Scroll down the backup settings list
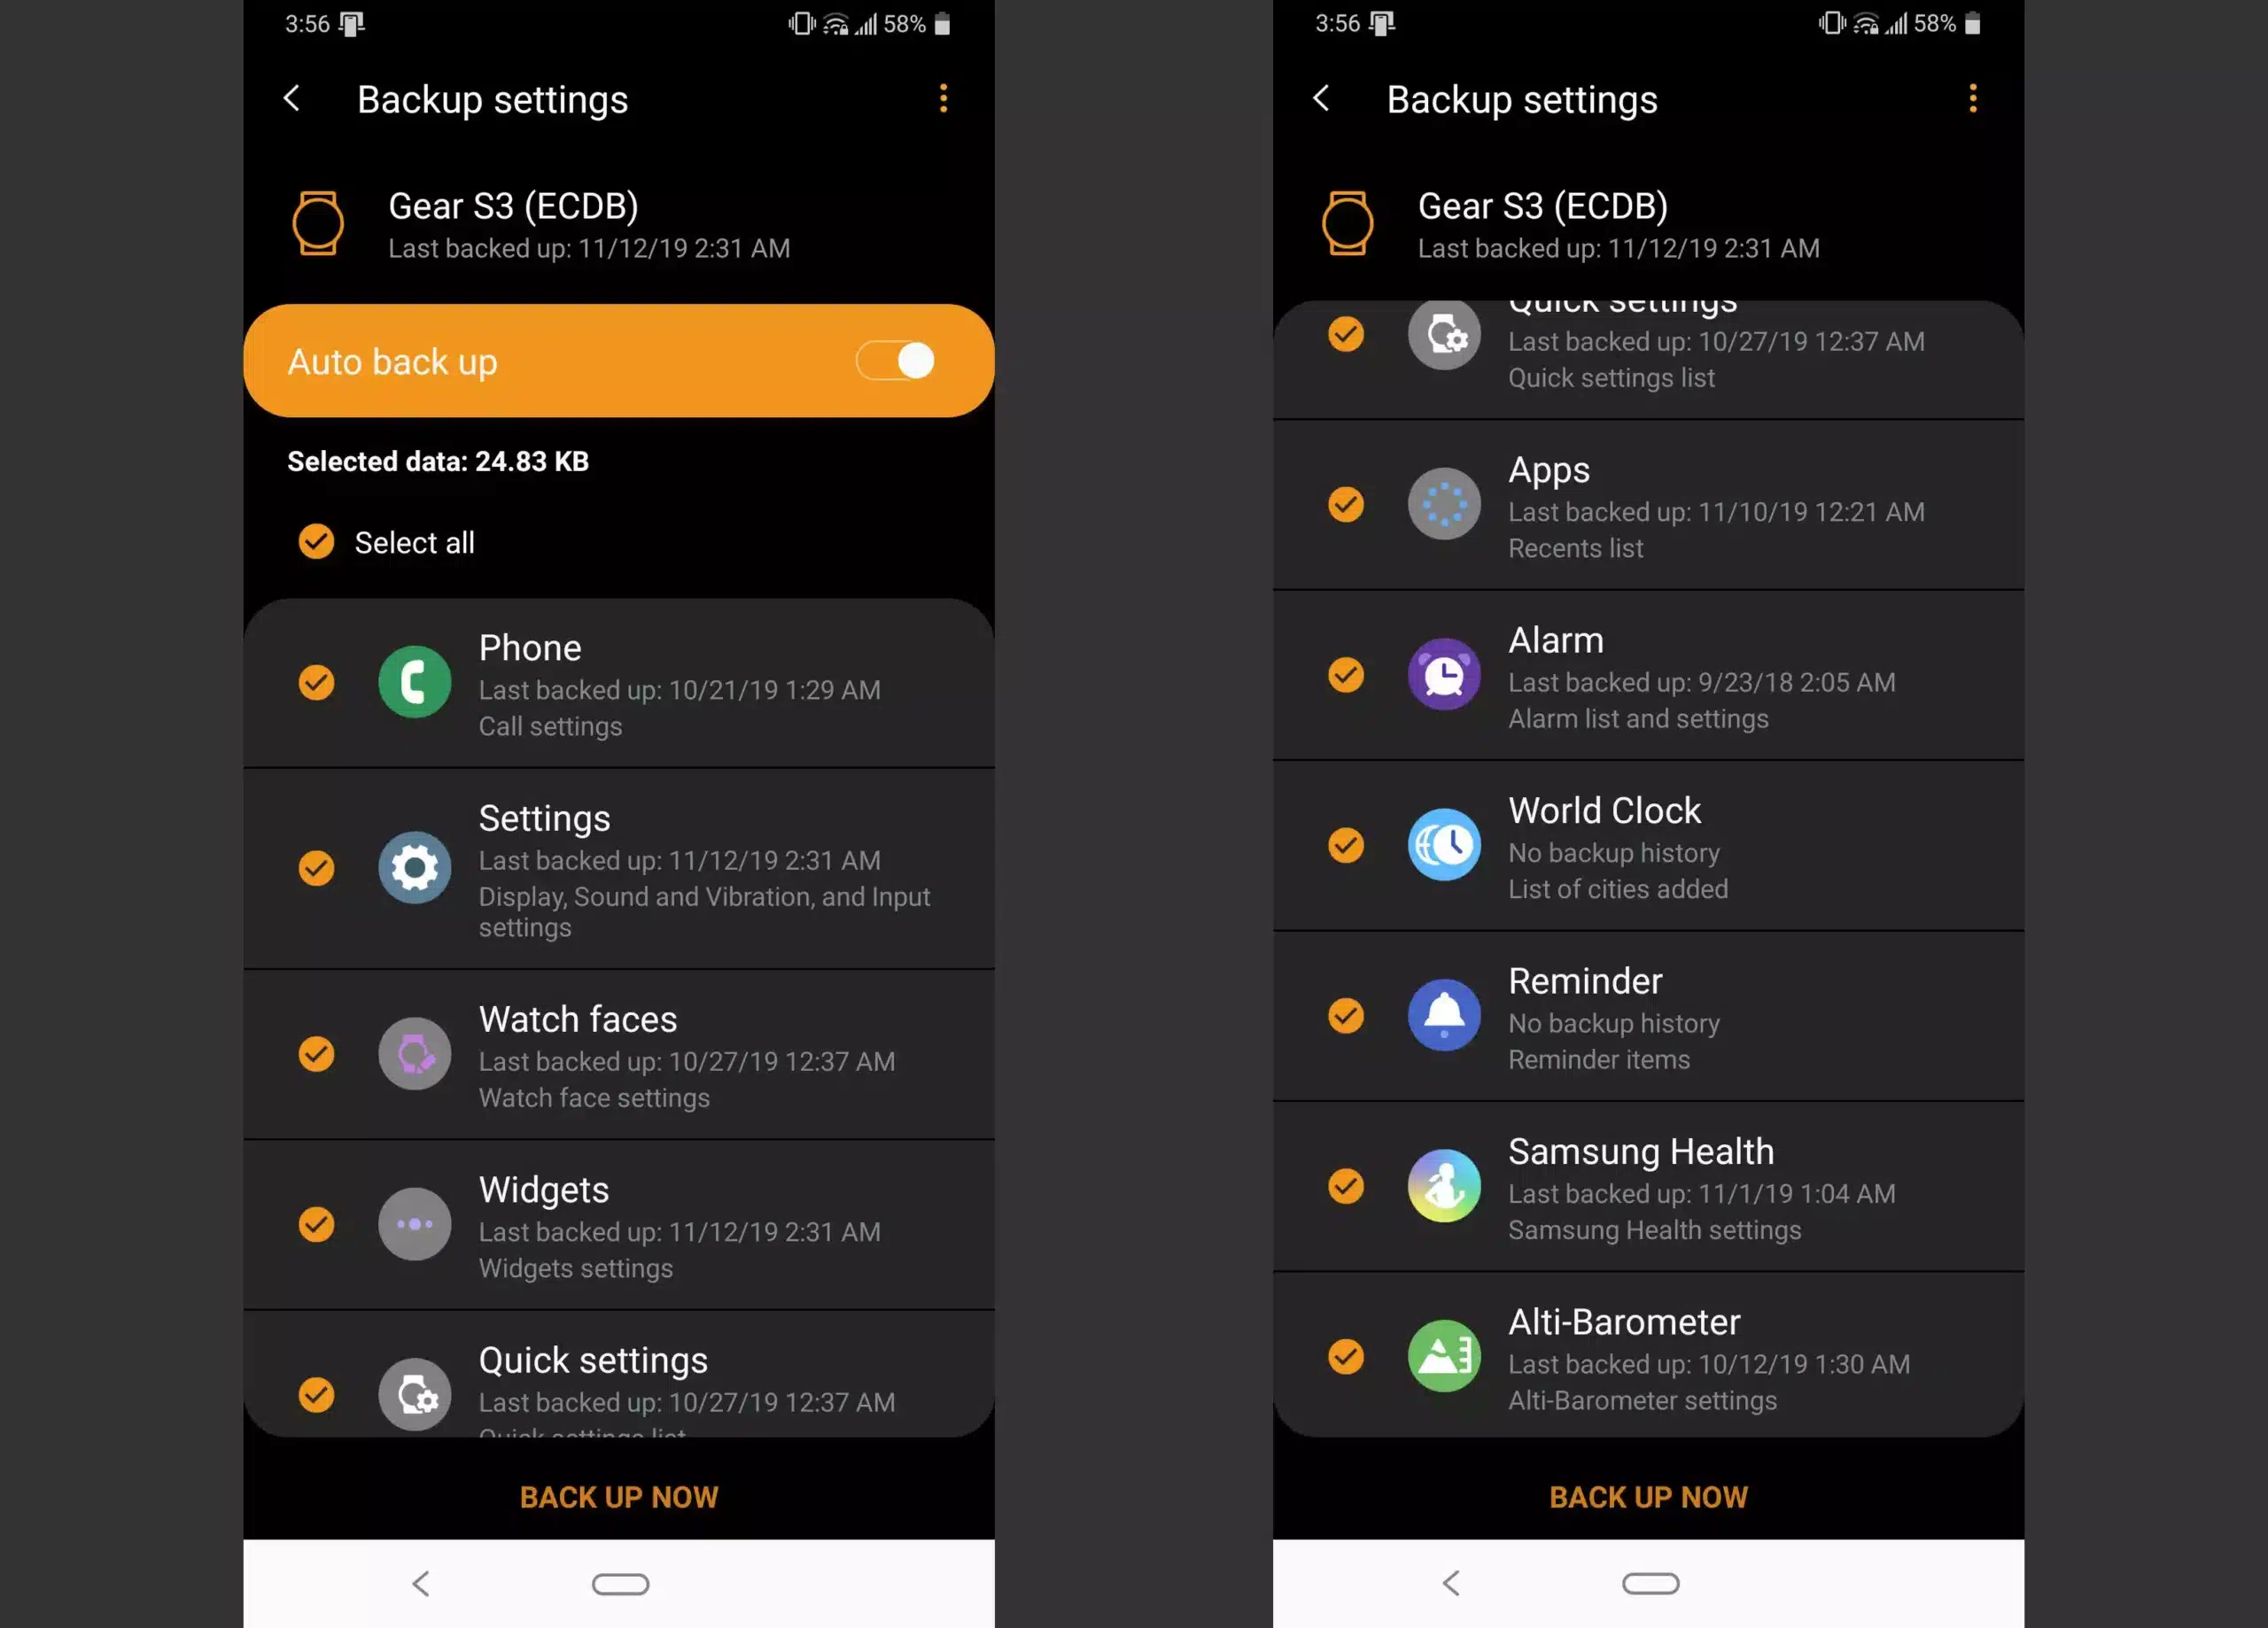2268x1628 pixels. click(618, 1056)
